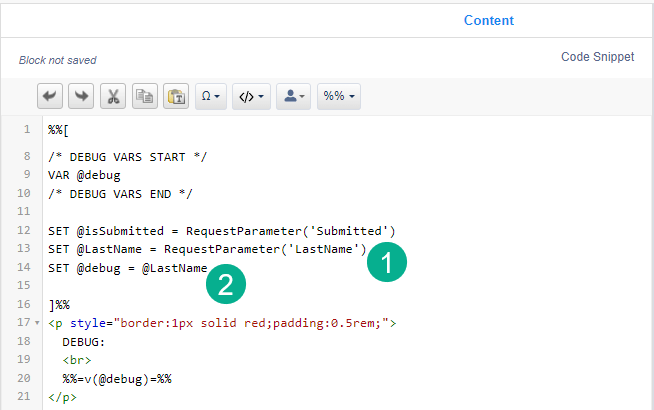
Task: Collapse the paragraph tag at line 17
Action: pyautogui.click(x=37, y=323)
